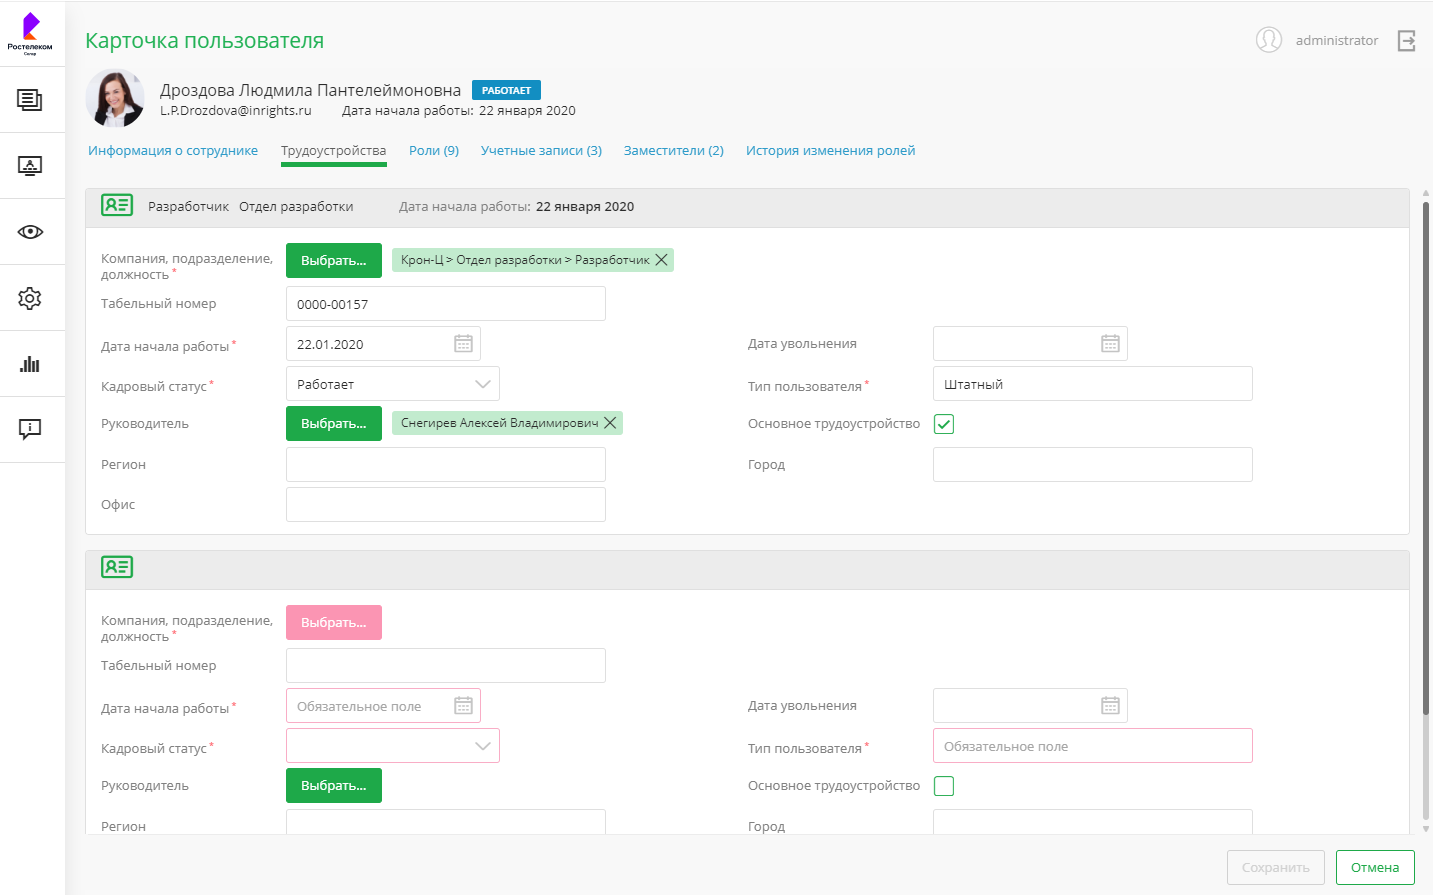Image resolution: width=1433 pixels, height=895 pixels.
Task: Click the logout icon next to administrator
Action: coord(1406,41)
